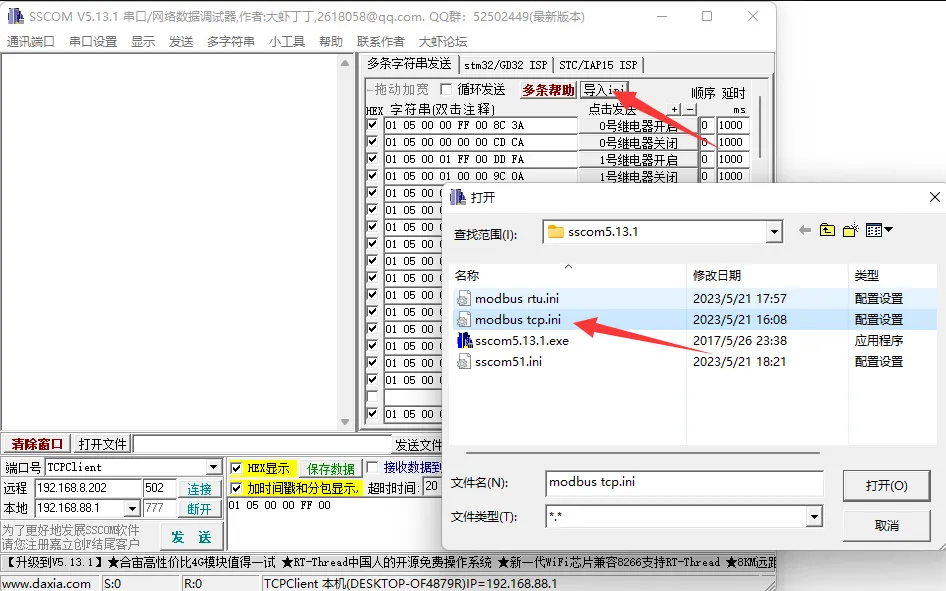
Task: Click the 打开(O) button to open the file
Action: click(x=886, y=485)
